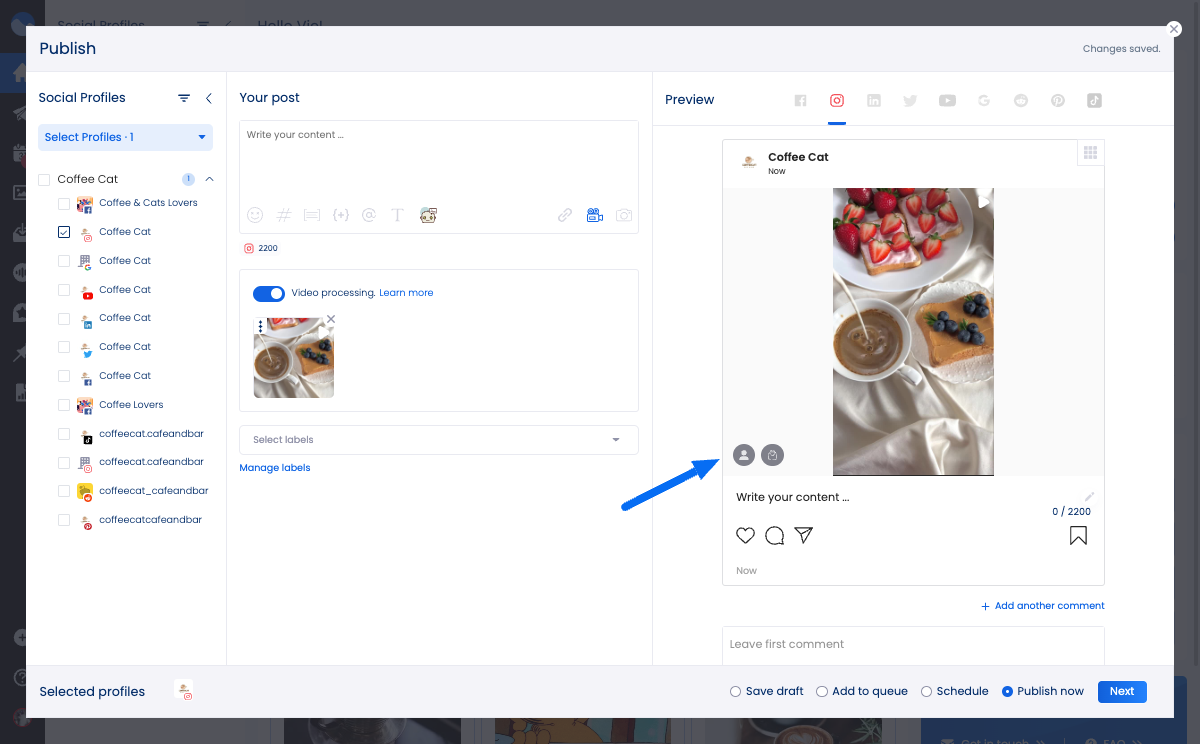Check the coffeecat_cafeandbar profile checkbox
Image resolution: width=1200 pixels, height=744 pixels.
click(64, 491)
